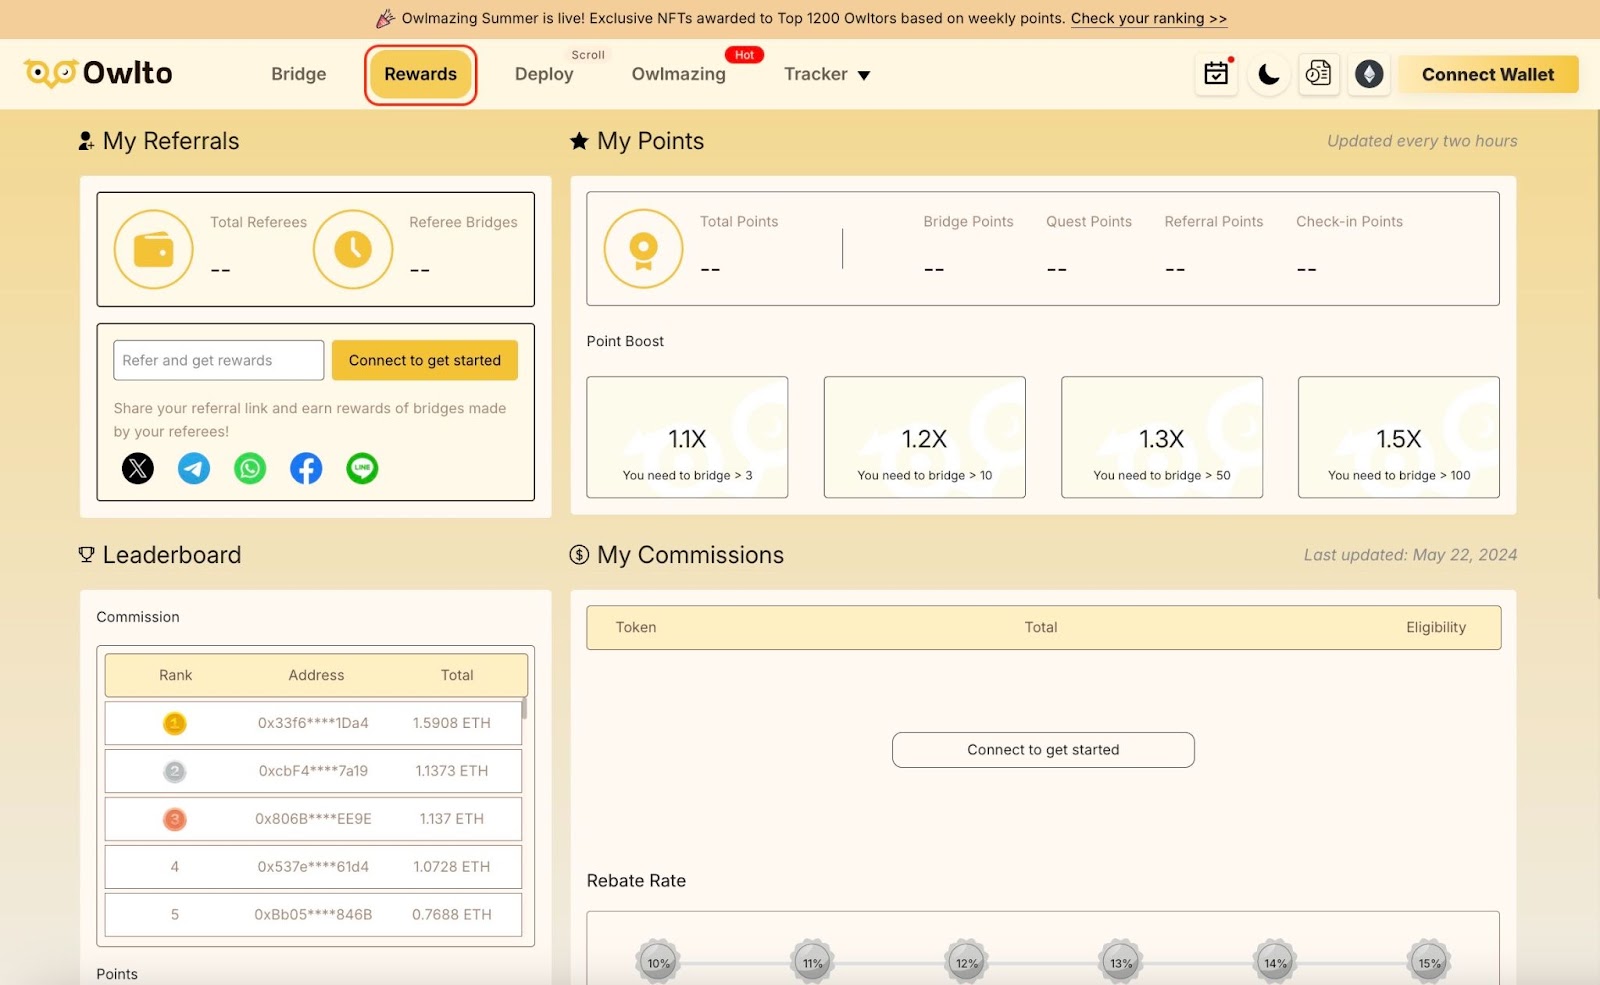Click address 0x806B****EE9E
Screen dimensions: 1600x985
click(x=313, y=819)
